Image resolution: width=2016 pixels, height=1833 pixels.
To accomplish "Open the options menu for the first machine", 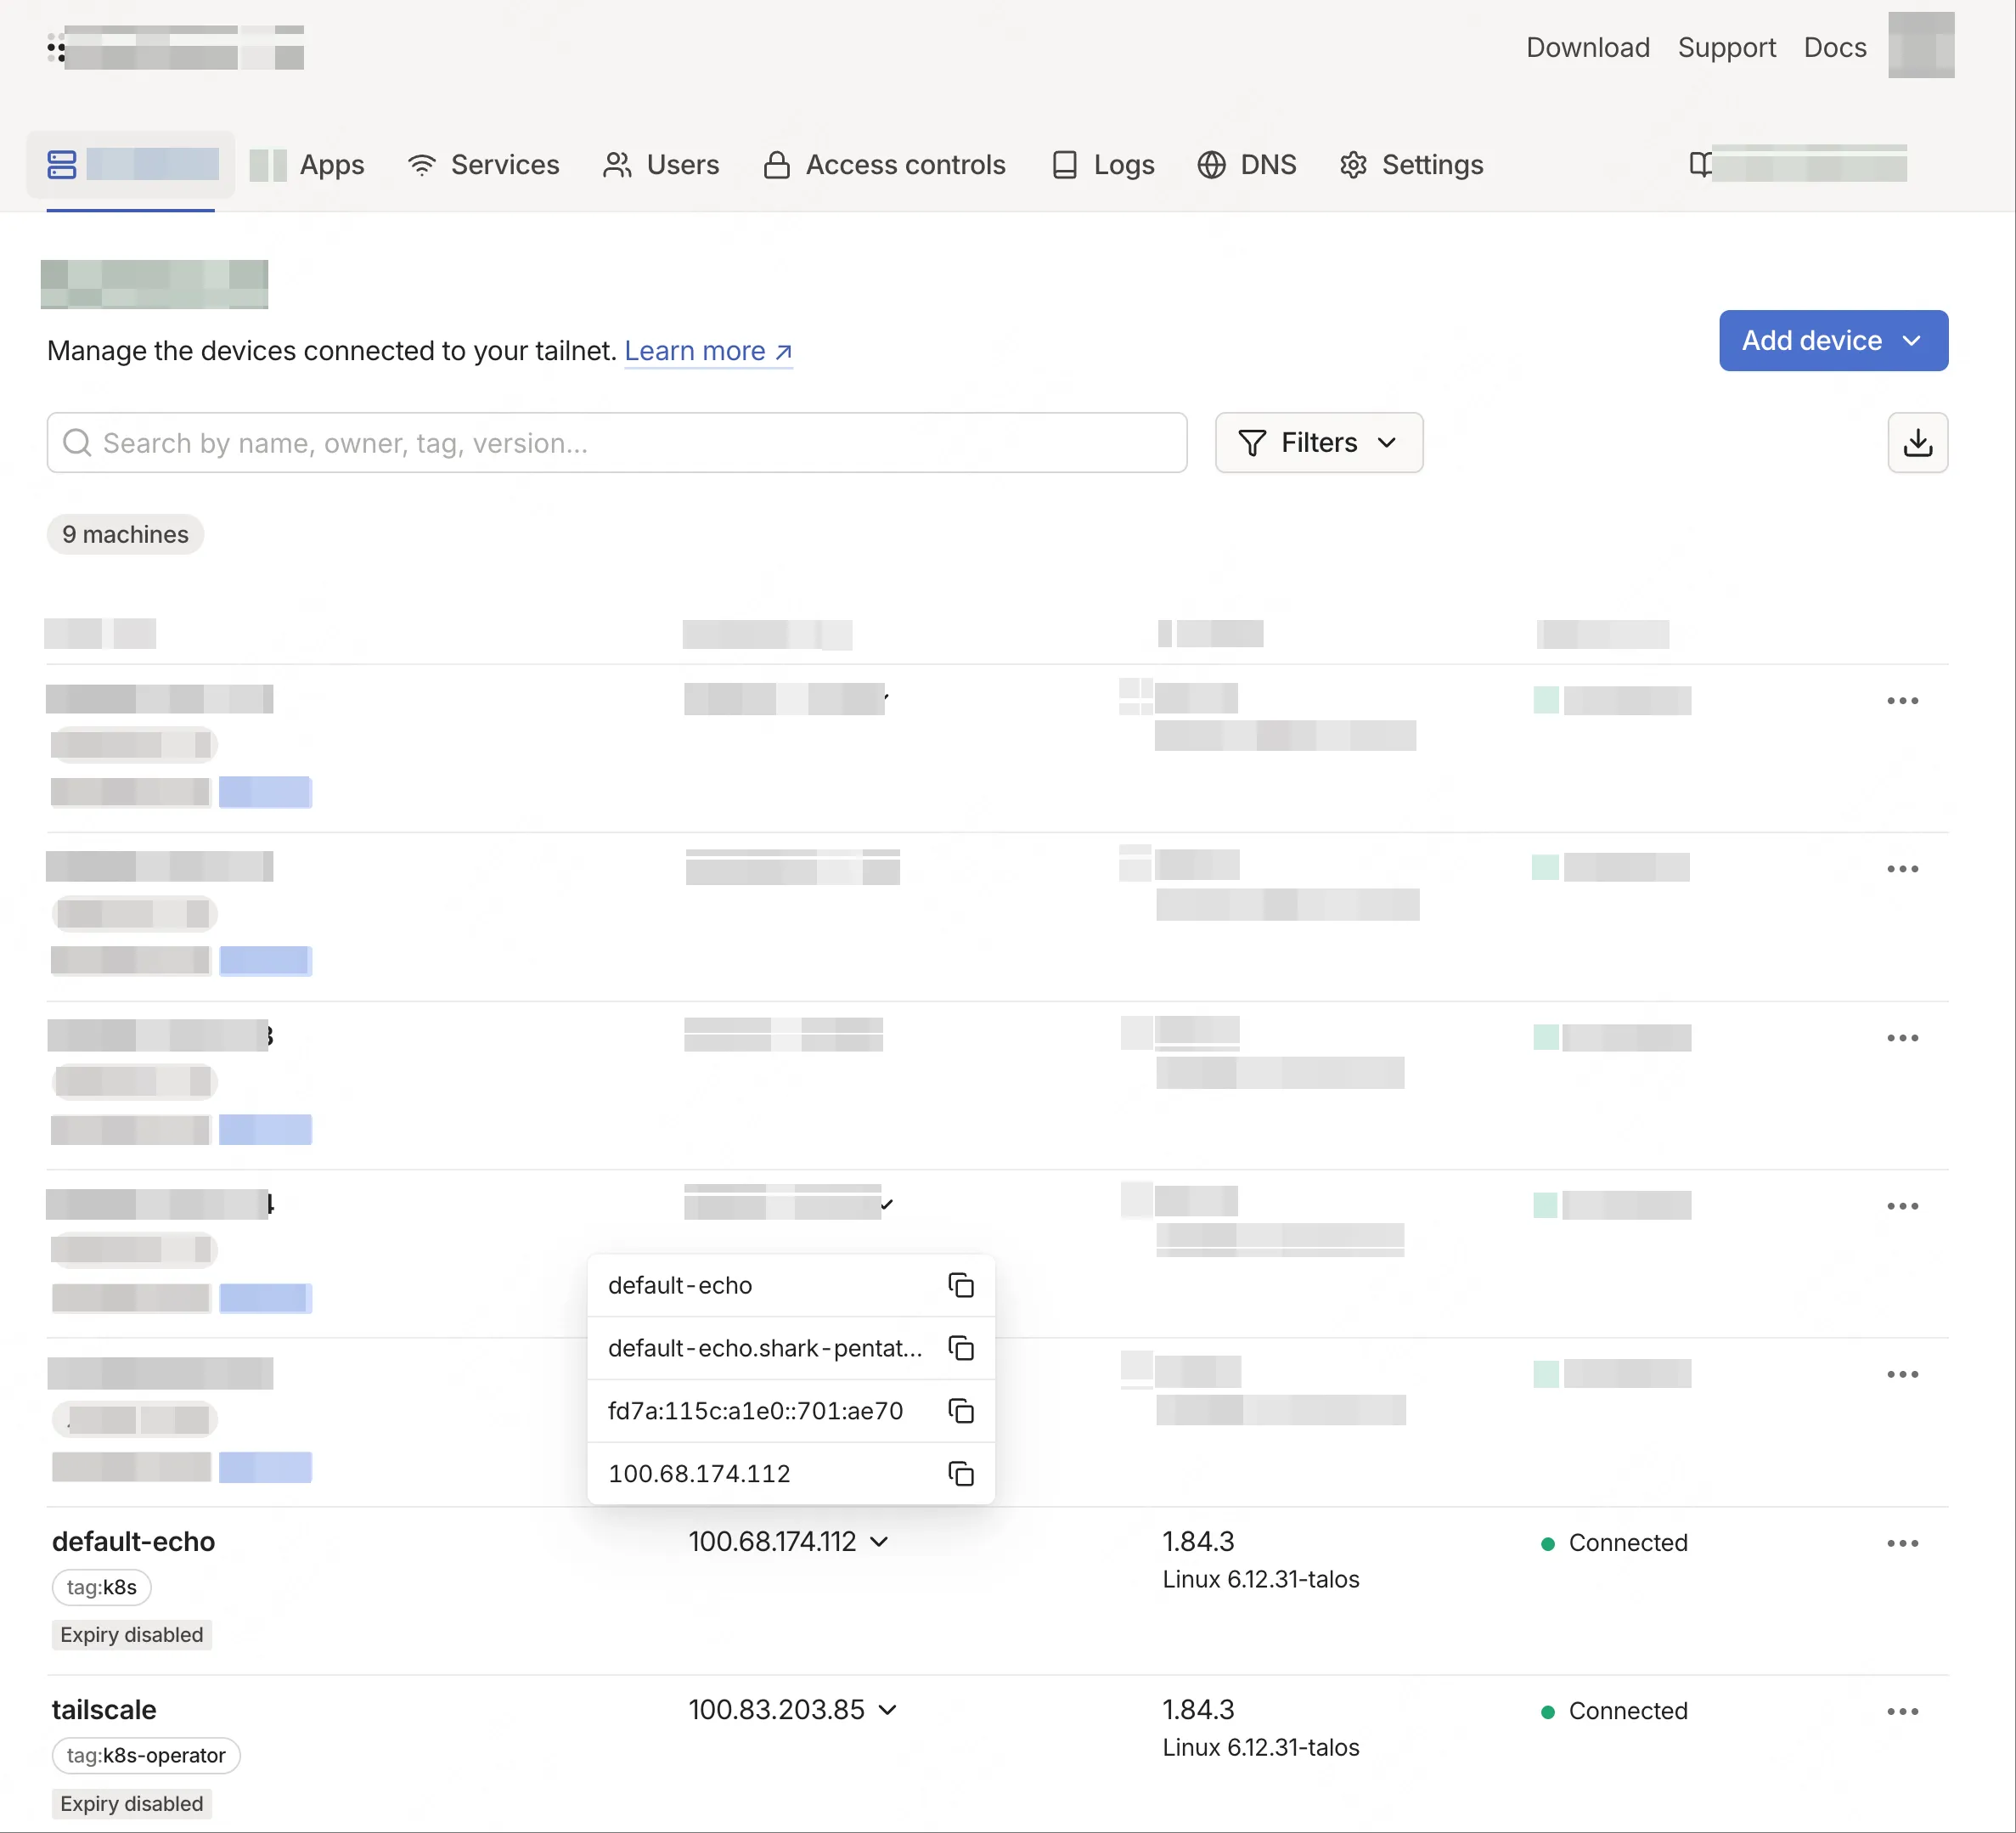I will click(1901, 701).
